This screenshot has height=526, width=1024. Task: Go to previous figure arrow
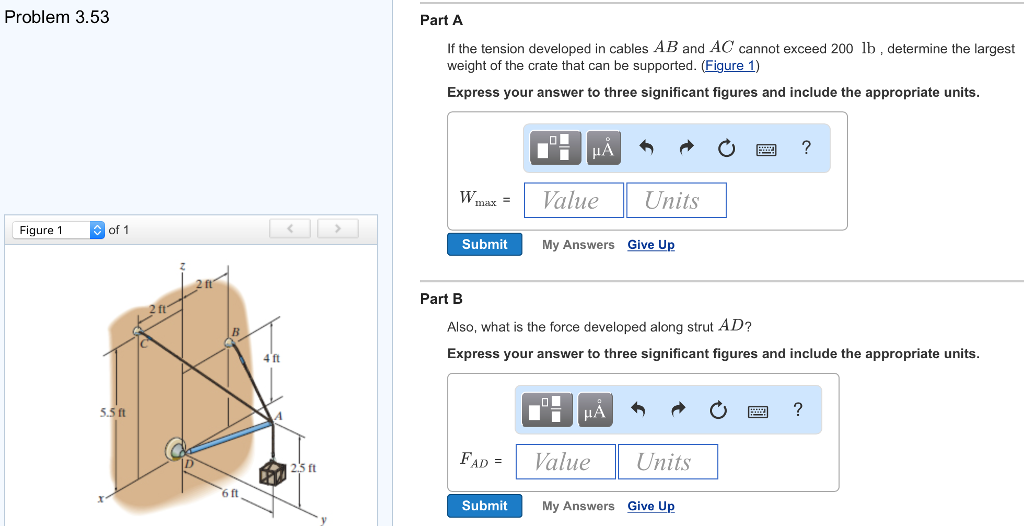(x=289, y=229)
